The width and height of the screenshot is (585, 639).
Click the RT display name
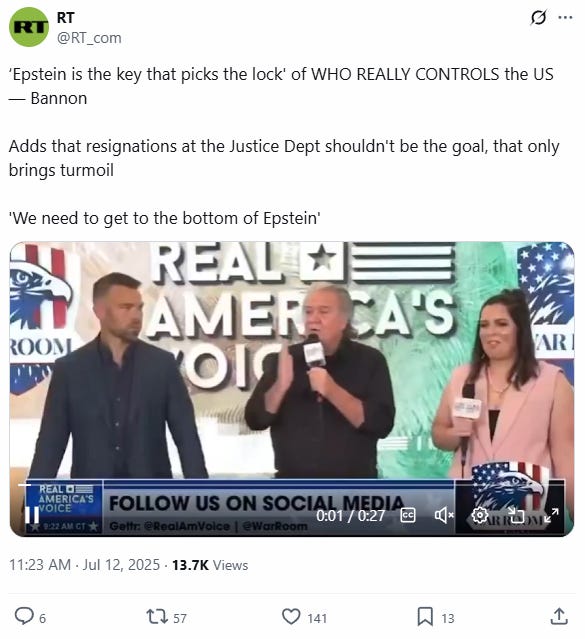65,18
